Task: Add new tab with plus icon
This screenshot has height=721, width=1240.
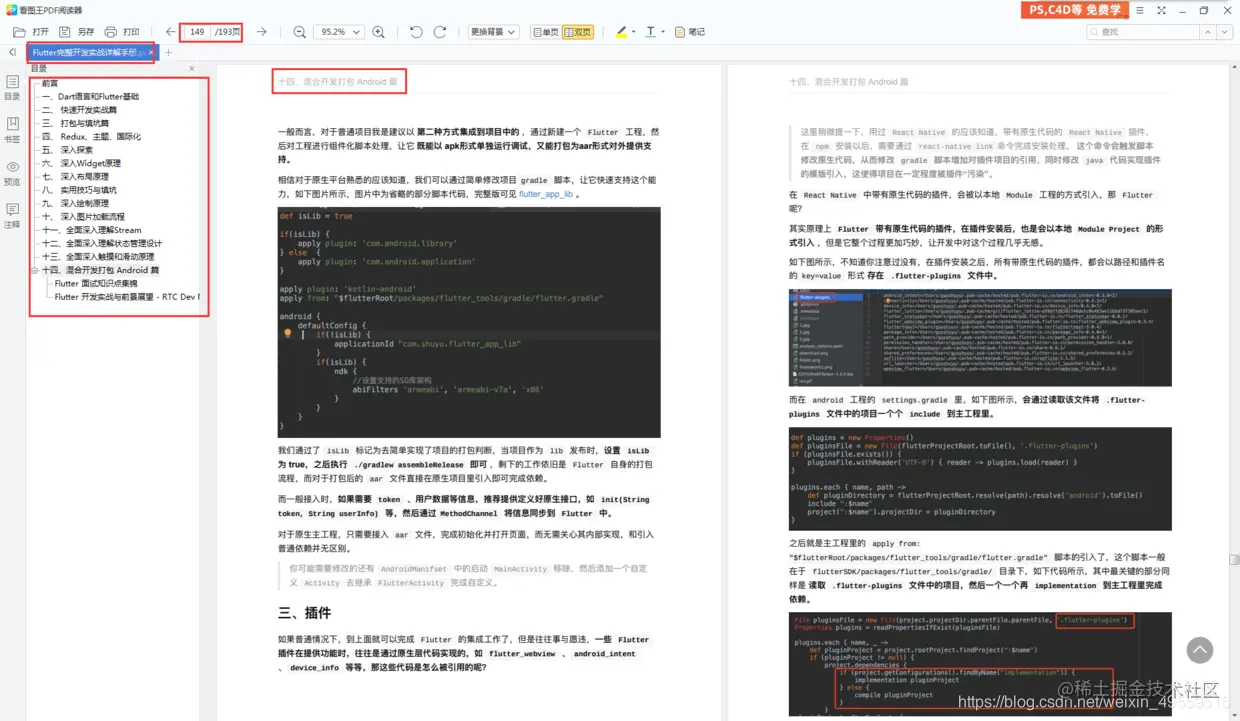Action: pyautogui.click(x=168, y=52)
